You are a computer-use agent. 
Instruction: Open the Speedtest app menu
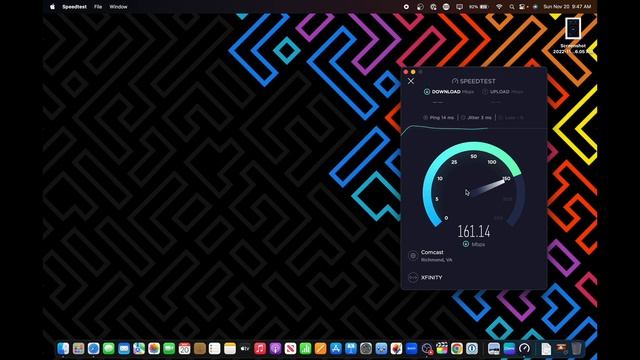coord(74,7)
